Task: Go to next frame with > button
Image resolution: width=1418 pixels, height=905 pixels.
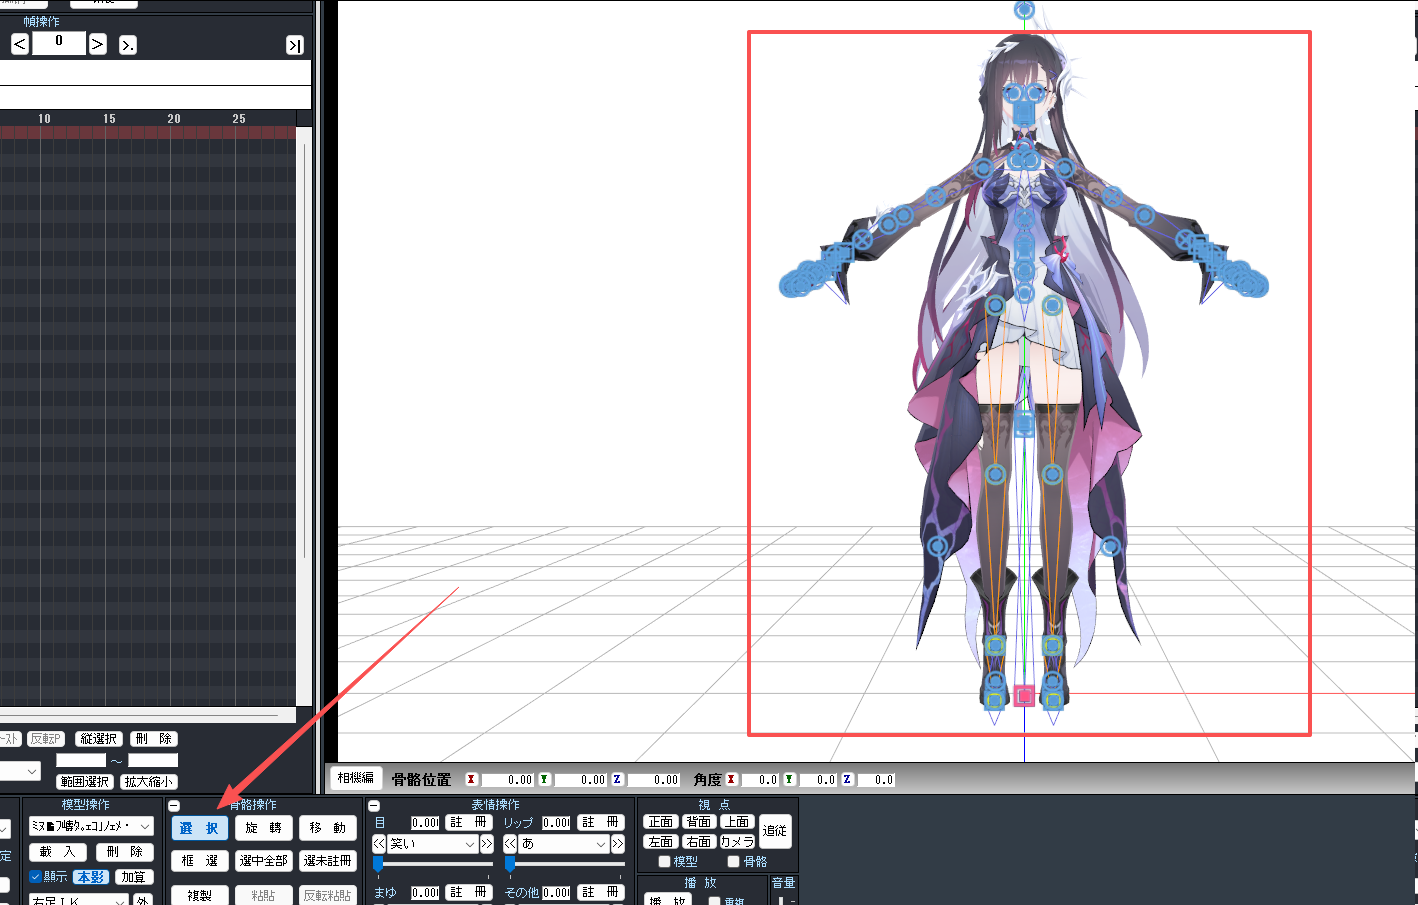Action: 97,44
